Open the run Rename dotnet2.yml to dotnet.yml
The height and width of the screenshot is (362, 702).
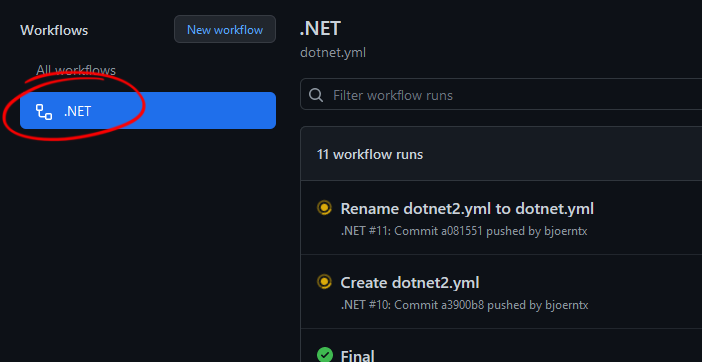tap(467, 209)
